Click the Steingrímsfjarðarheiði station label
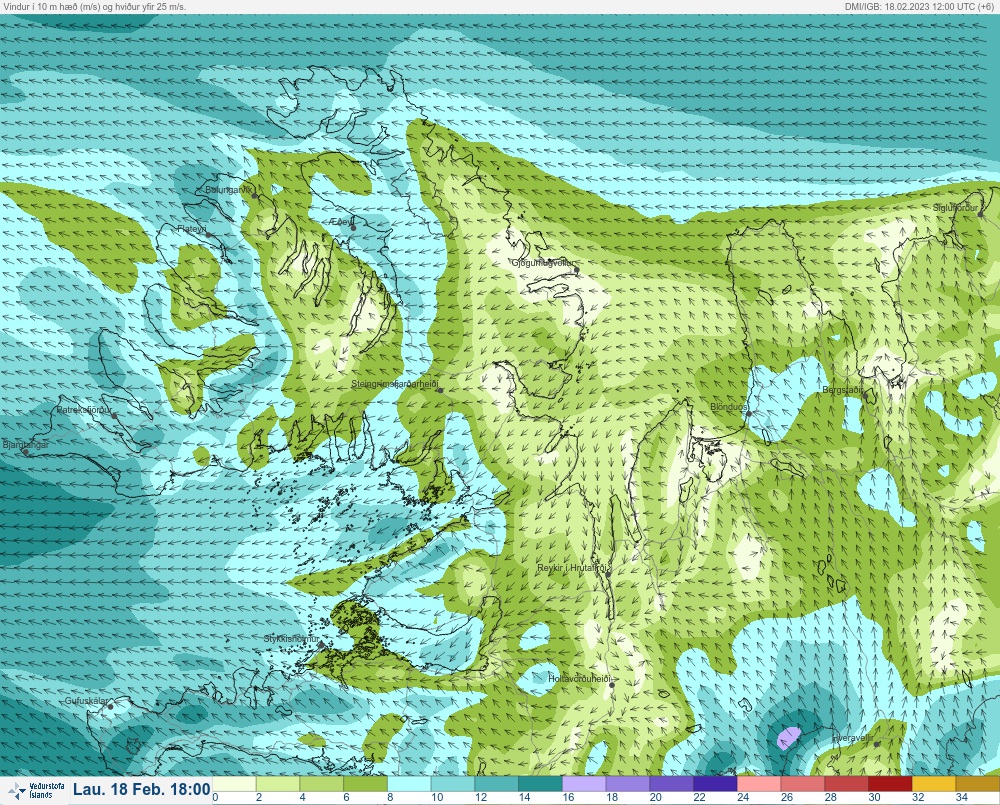 pyautogui.click(x=395, y=384)
